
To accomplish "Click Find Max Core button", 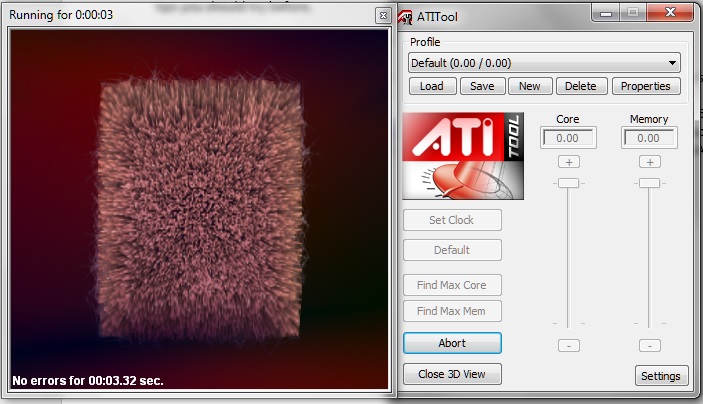I will point(452,285).
